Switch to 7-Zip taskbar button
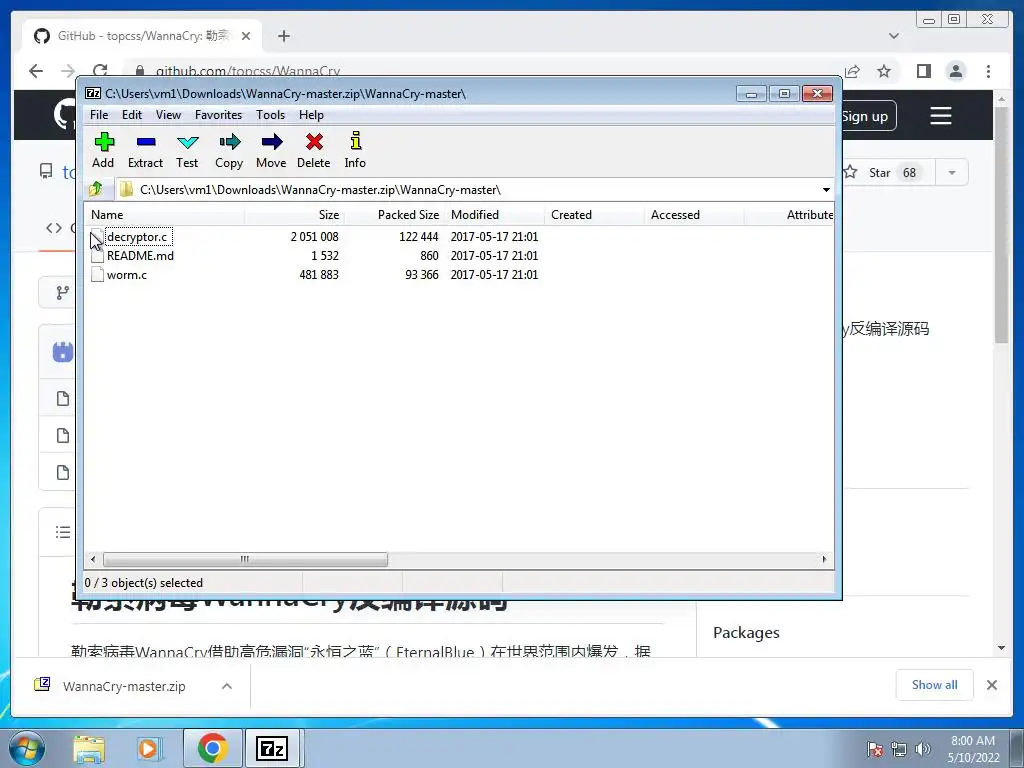Viewport: 1024px width, 768px height. 272,748
